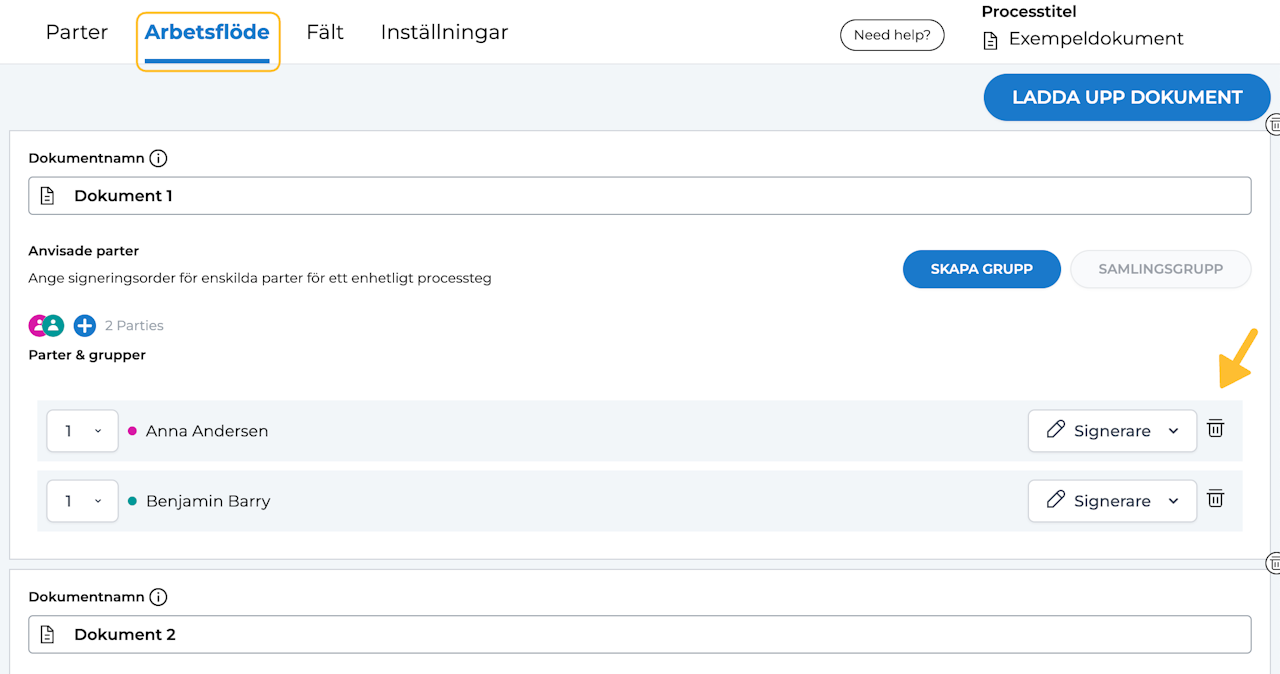Click the Dokument 2 name field

pyautogui.click(x=640, y=635)
